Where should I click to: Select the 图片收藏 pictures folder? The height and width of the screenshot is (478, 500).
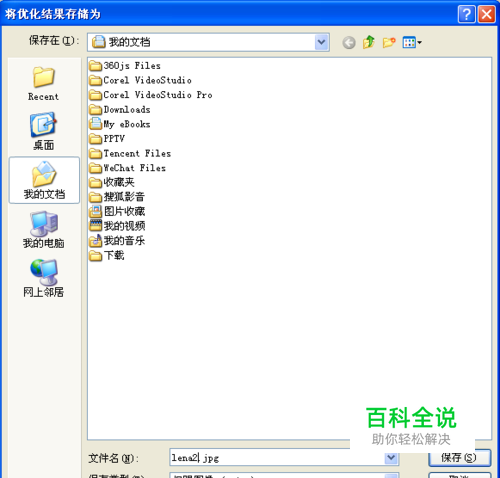pos(117,211)
